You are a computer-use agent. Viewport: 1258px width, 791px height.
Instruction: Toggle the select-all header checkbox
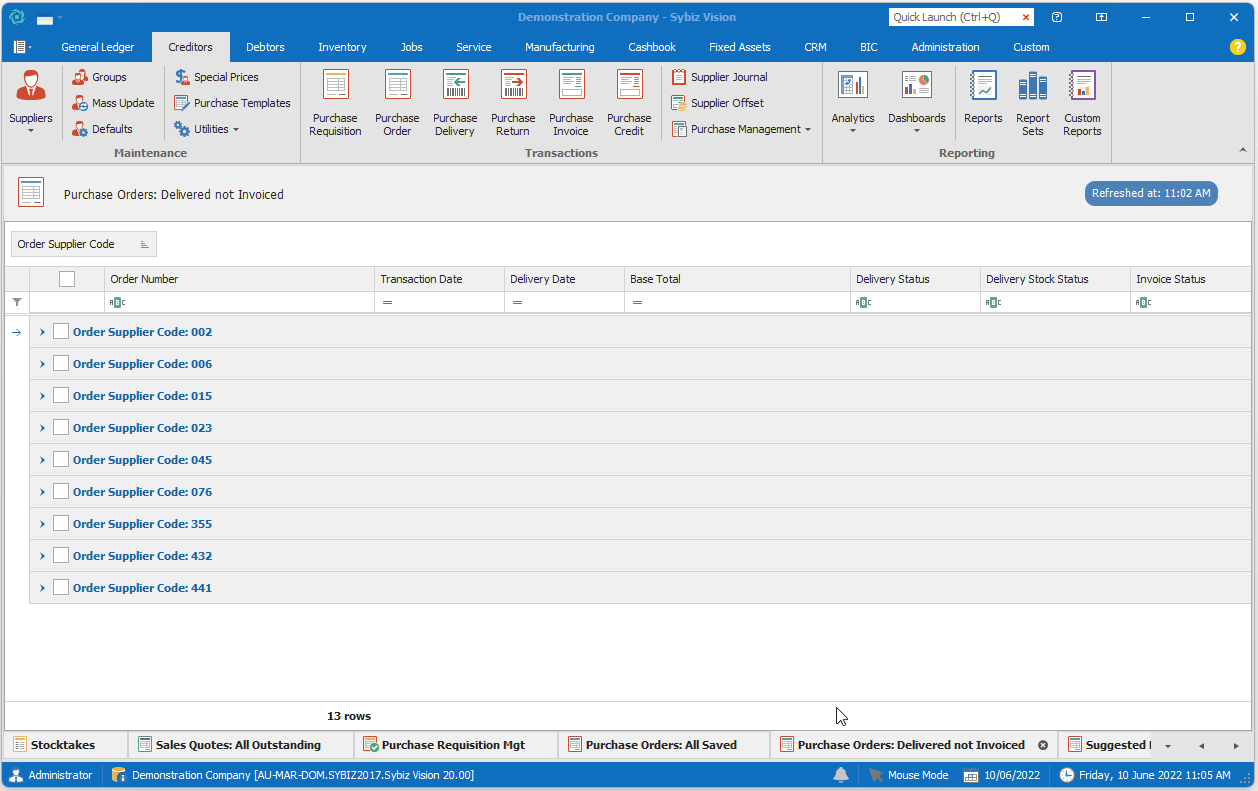point(67,279)
